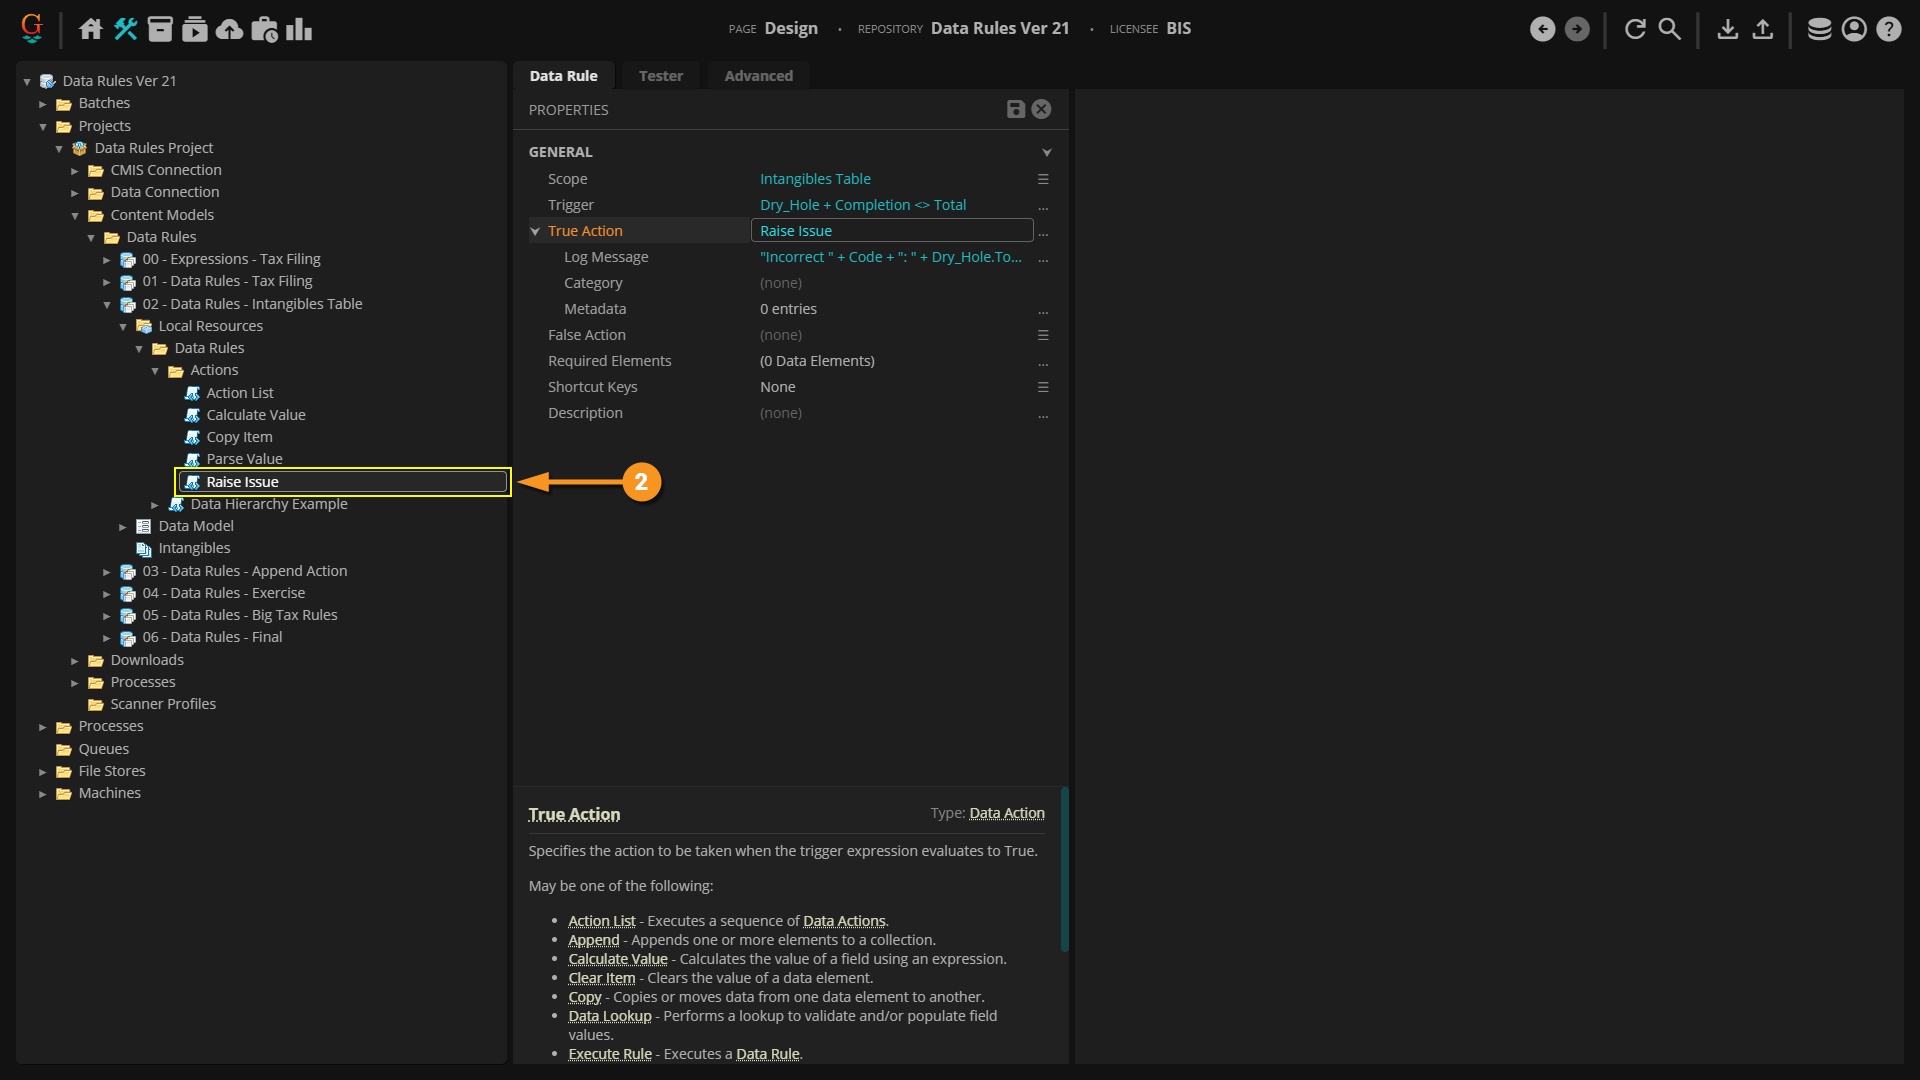Screen dimensions: 1920x1080
Task: Click the save icon in Properties
Action: [x=1015, y=109]
